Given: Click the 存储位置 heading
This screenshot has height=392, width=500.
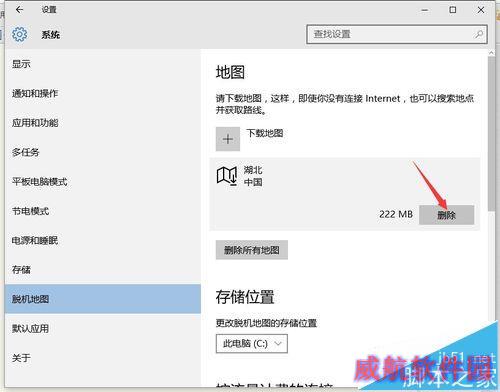Looking at the screenshot, I should coord(245,297).
